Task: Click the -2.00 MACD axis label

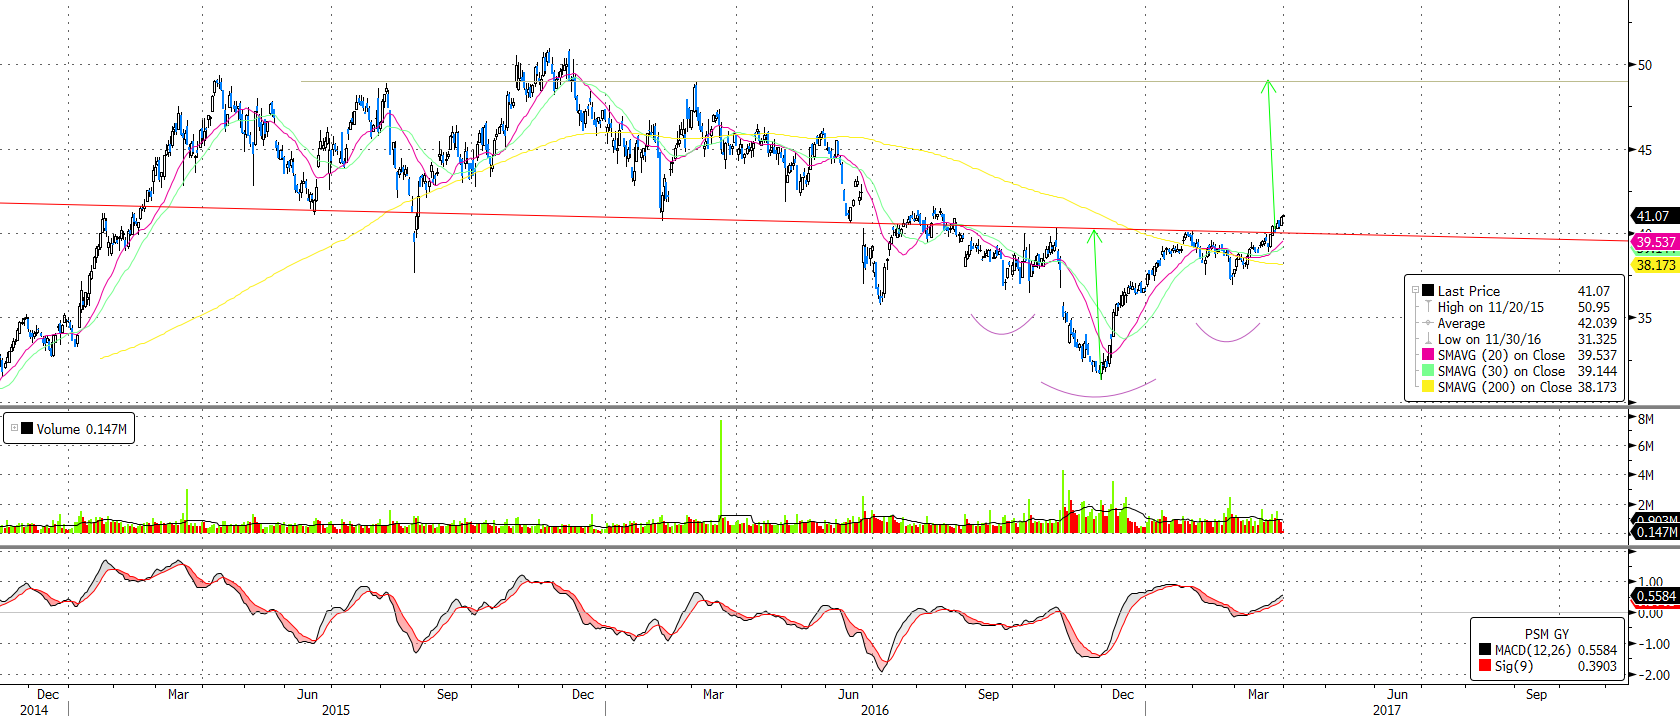Action: (1653, 675)
